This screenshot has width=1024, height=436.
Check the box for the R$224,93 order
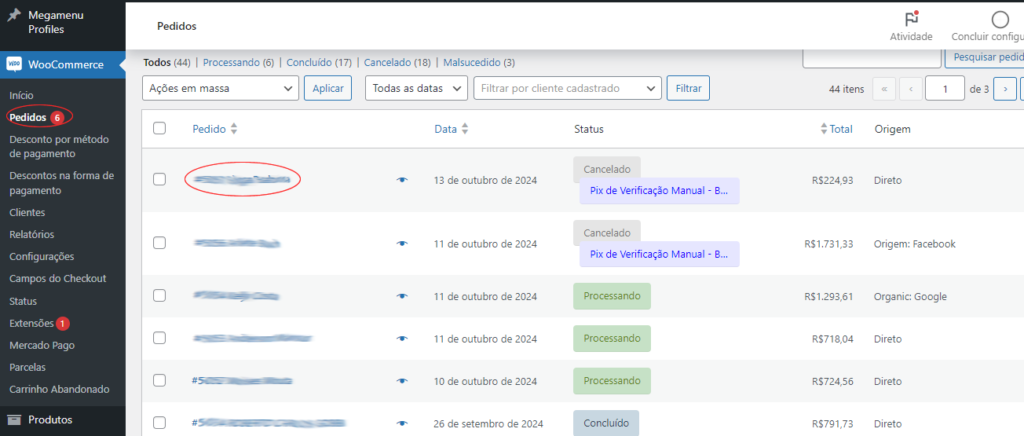coord(160,179)
